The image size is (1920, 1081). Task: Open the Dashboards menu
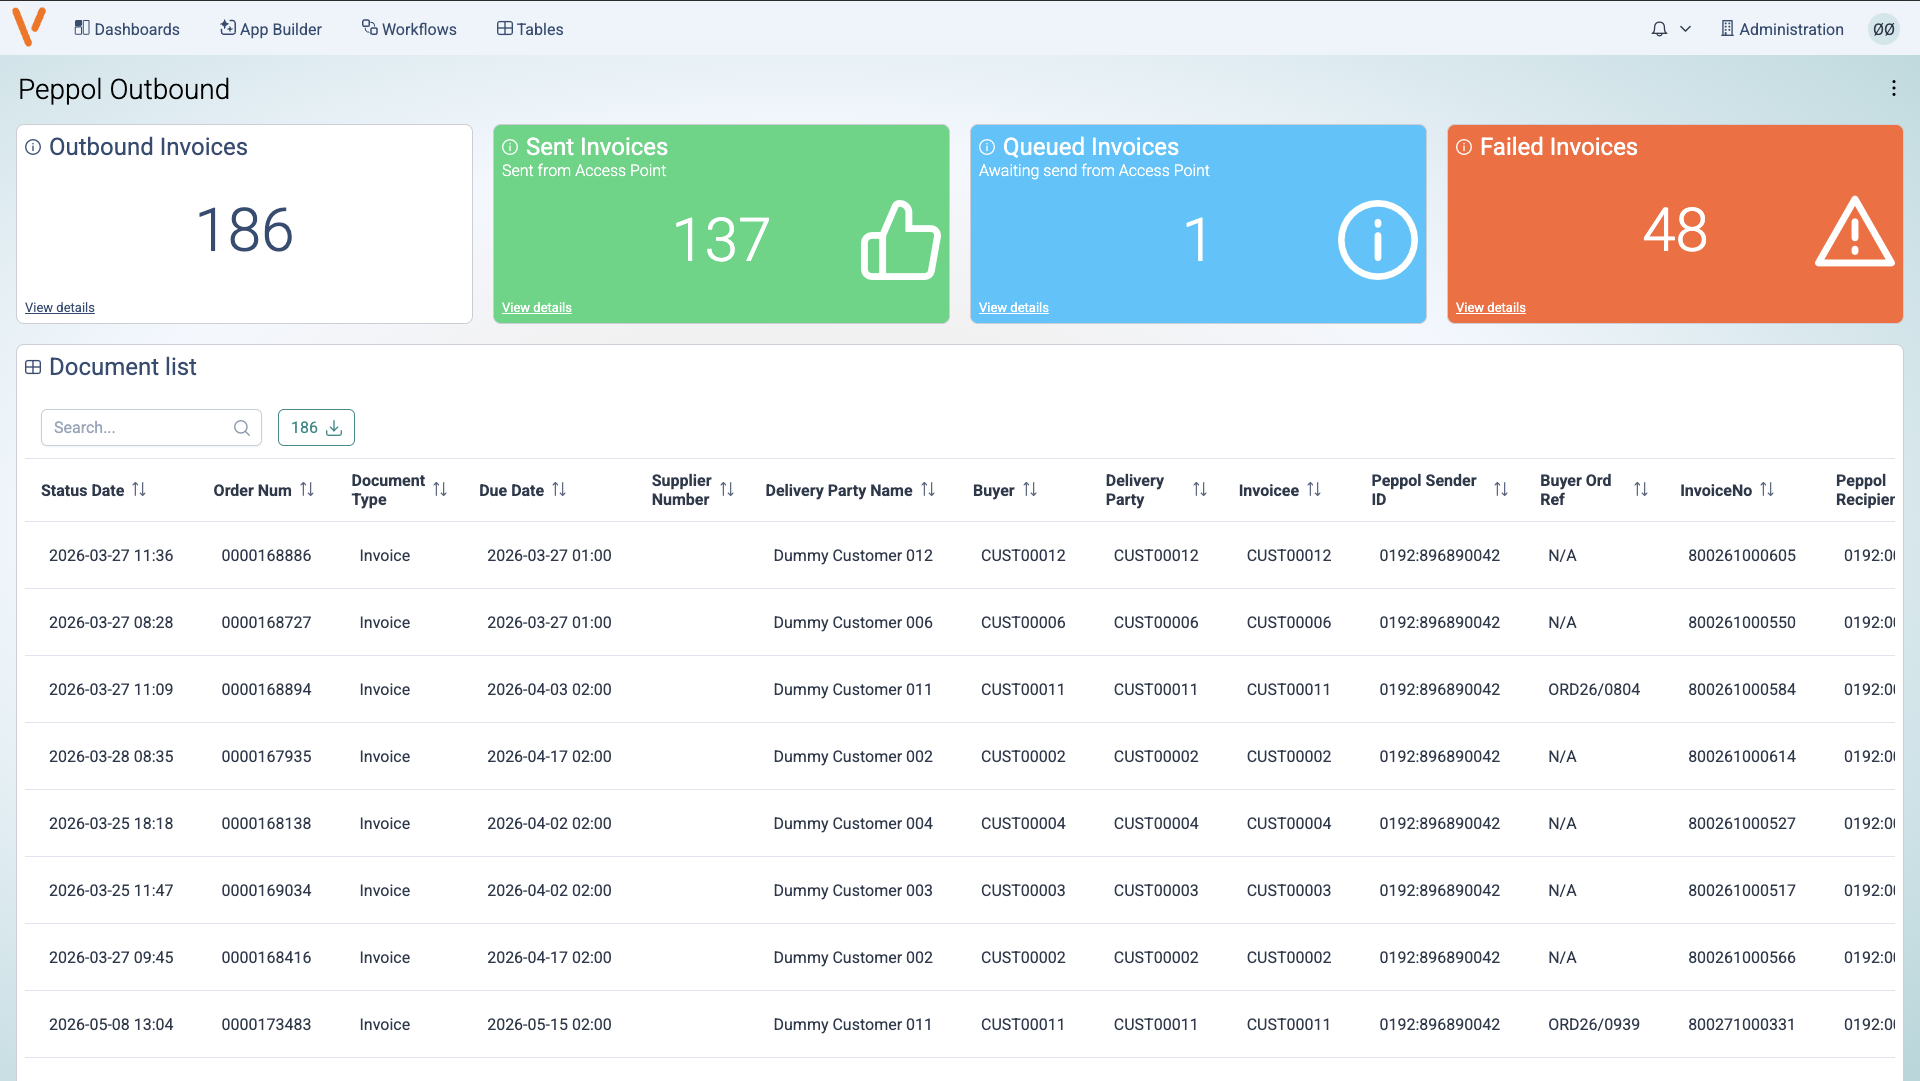click(x=127, y=29)
